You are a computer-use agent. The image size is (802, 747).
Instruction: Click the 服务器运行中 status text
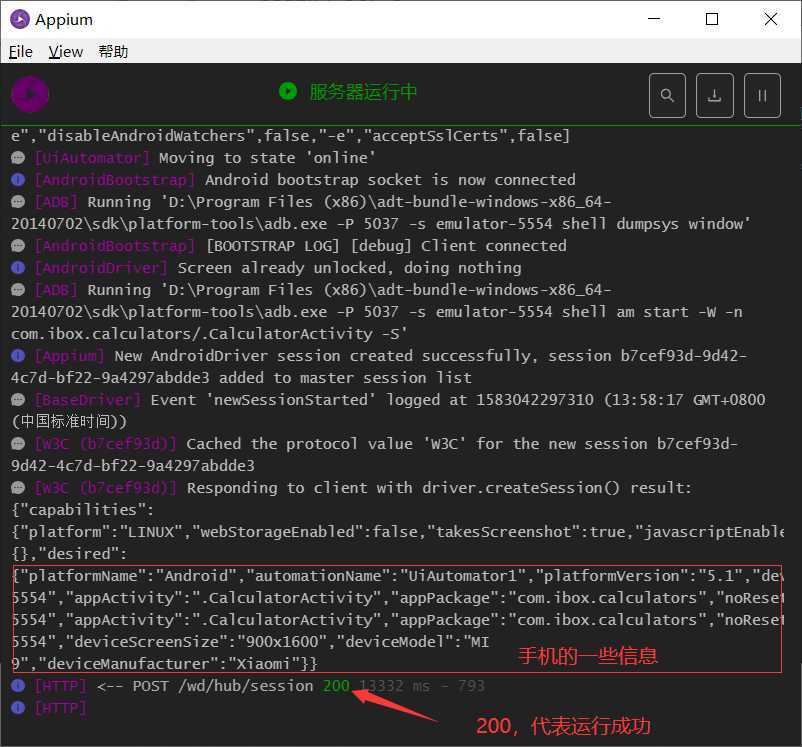pyautogui.click(x=363, y=92)
